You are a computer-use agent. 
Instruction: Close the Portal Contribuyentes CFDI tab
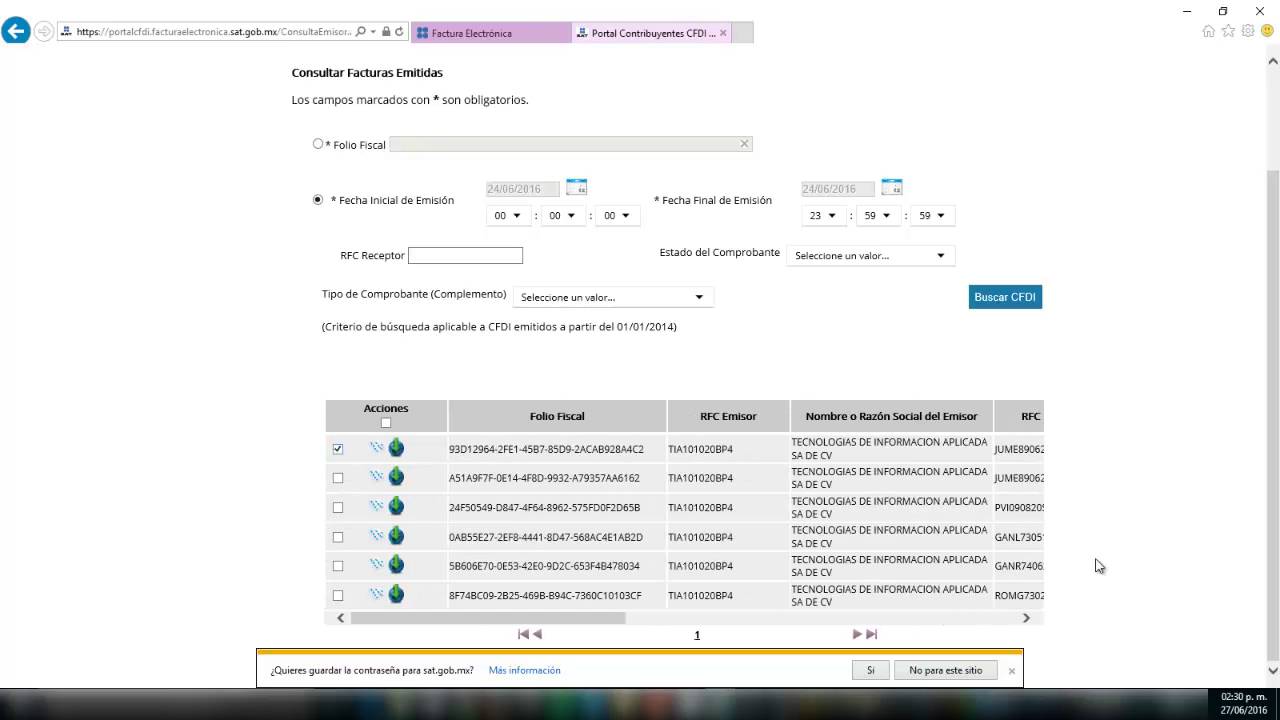tap(723, 33)
